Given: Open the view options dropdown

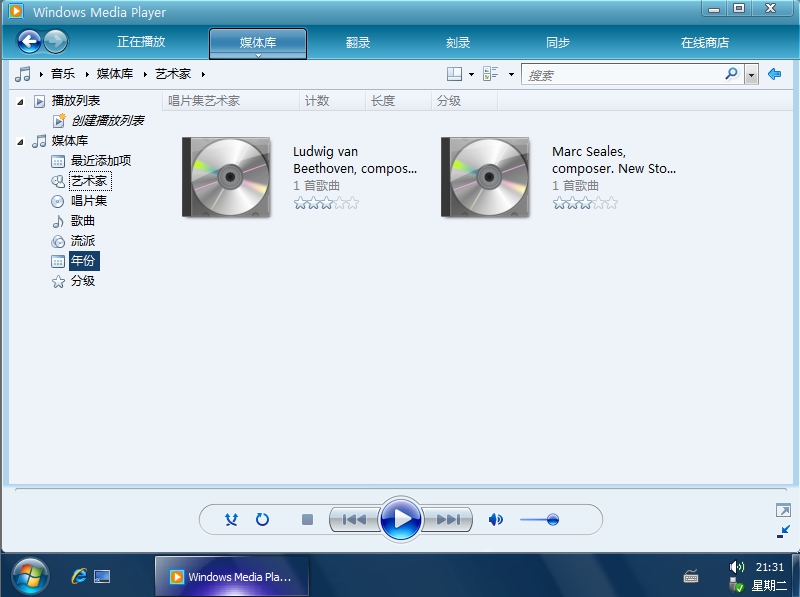Looking at the screenshot, I should pyautogui.click(x=497, y=74).
